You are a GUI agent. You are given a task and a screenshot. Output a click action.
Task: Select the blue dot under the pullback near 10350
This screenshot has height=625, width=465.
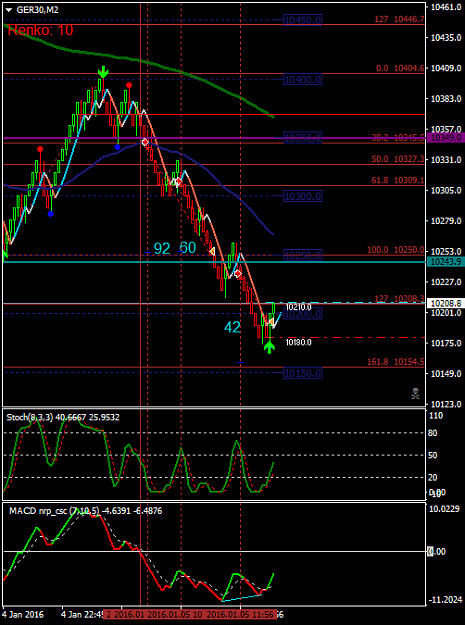coord(117,147)
